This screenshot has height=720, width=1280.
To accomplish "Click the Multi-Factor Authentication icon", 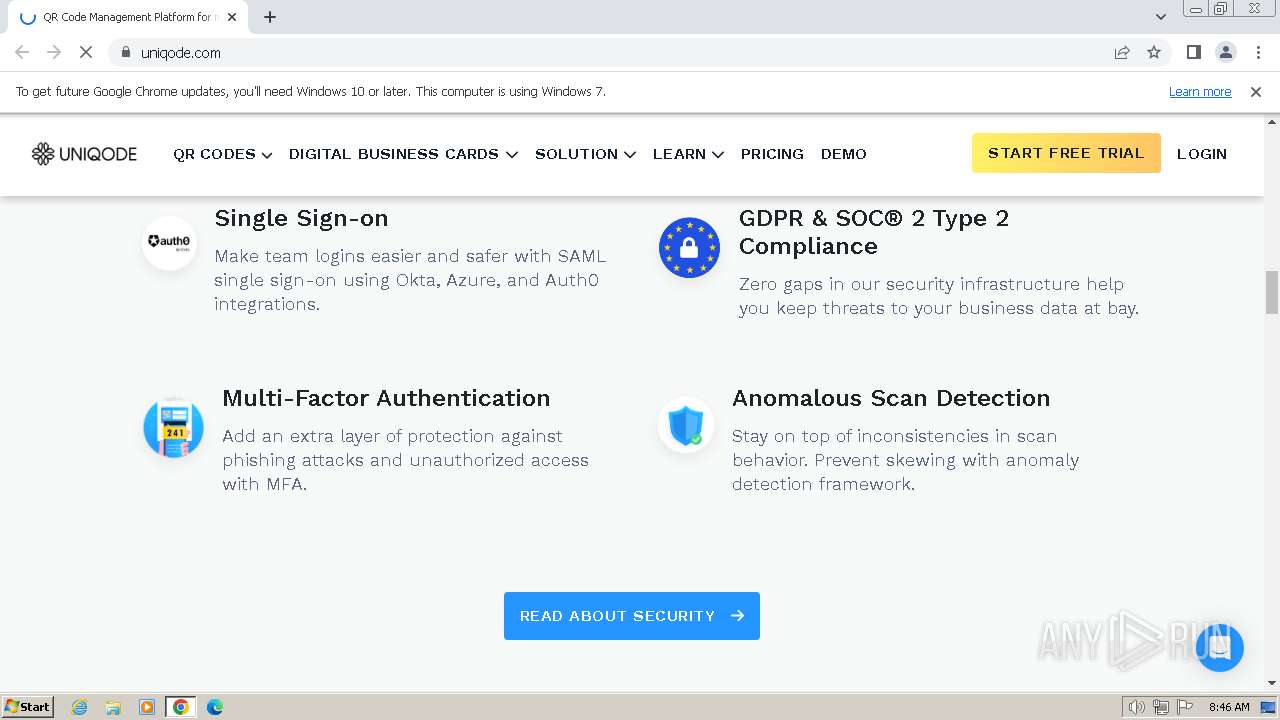I will point(173,427).
